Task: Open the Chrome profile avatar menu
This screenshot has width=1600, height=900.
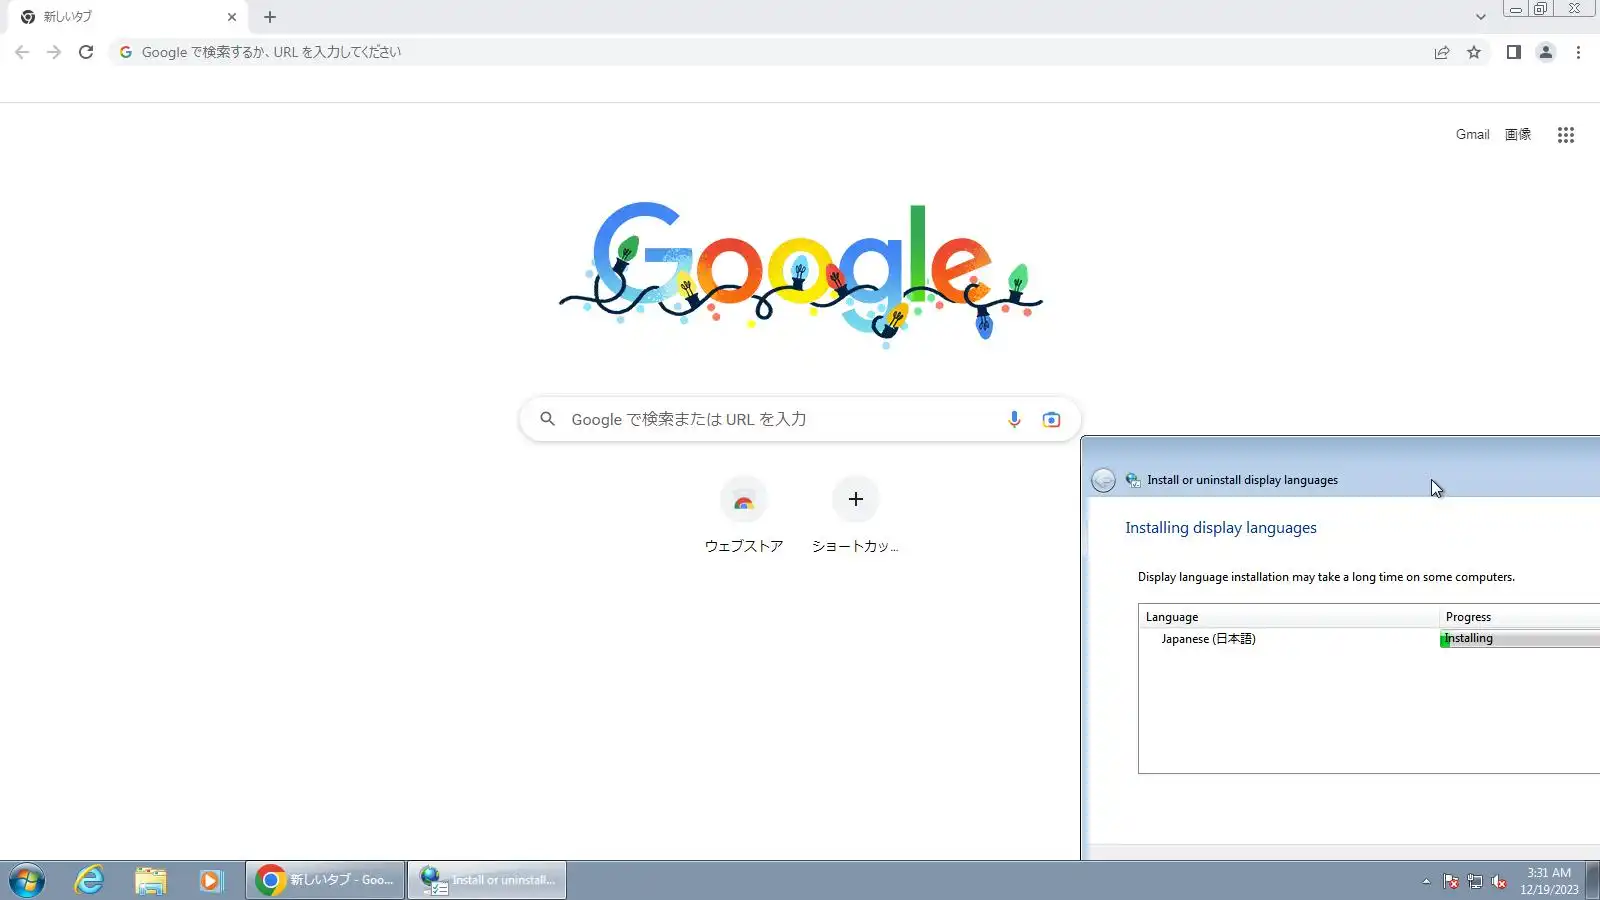Action: click(1546, 52)
